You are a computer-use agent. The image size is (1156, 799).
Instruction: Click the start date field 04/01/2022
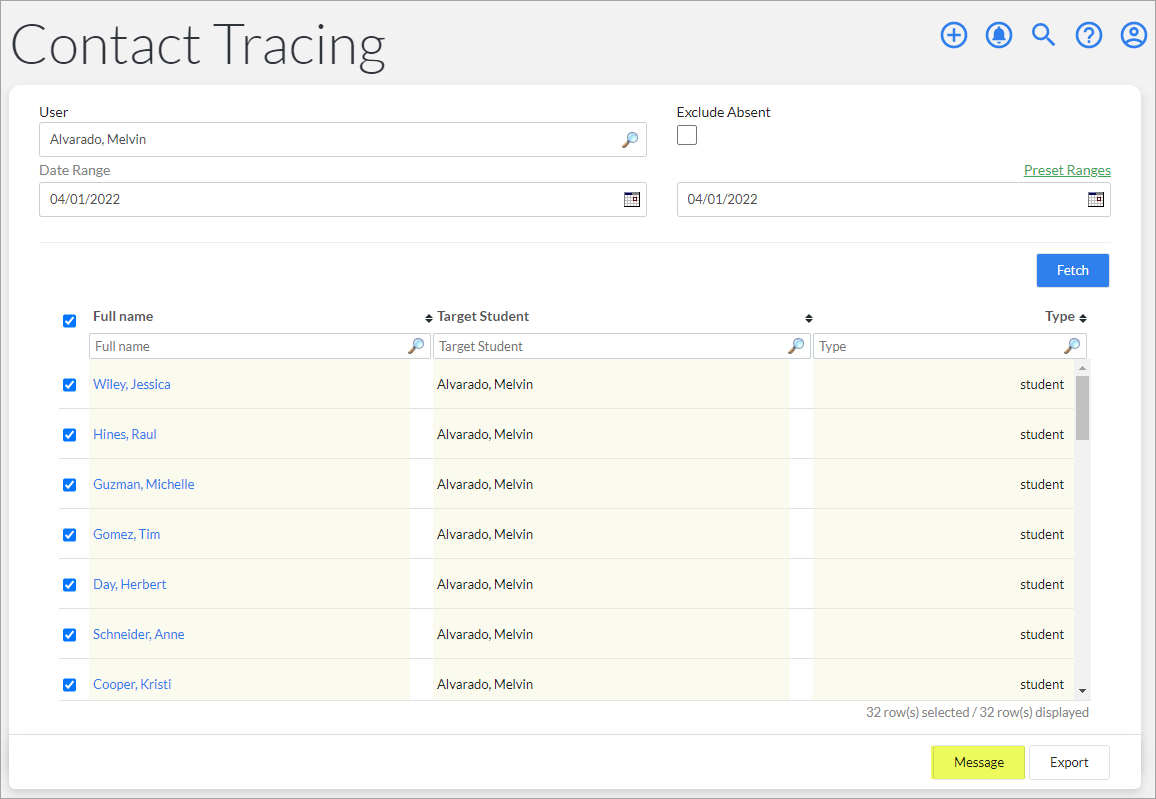tap(343, 199)
